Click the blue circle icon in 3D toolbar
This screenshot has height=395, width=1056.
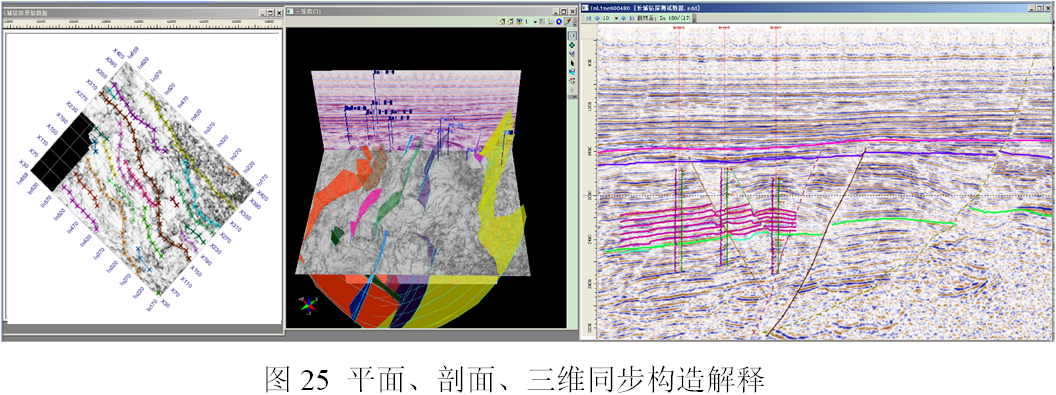[x=558, y=22]
